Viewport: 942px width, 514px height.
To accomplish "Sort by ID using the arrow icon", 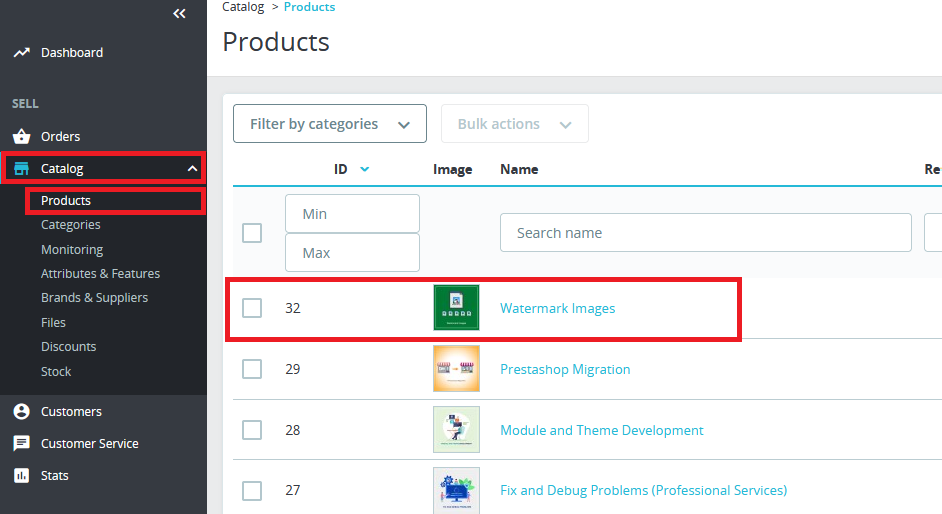I will pos(364,170).
